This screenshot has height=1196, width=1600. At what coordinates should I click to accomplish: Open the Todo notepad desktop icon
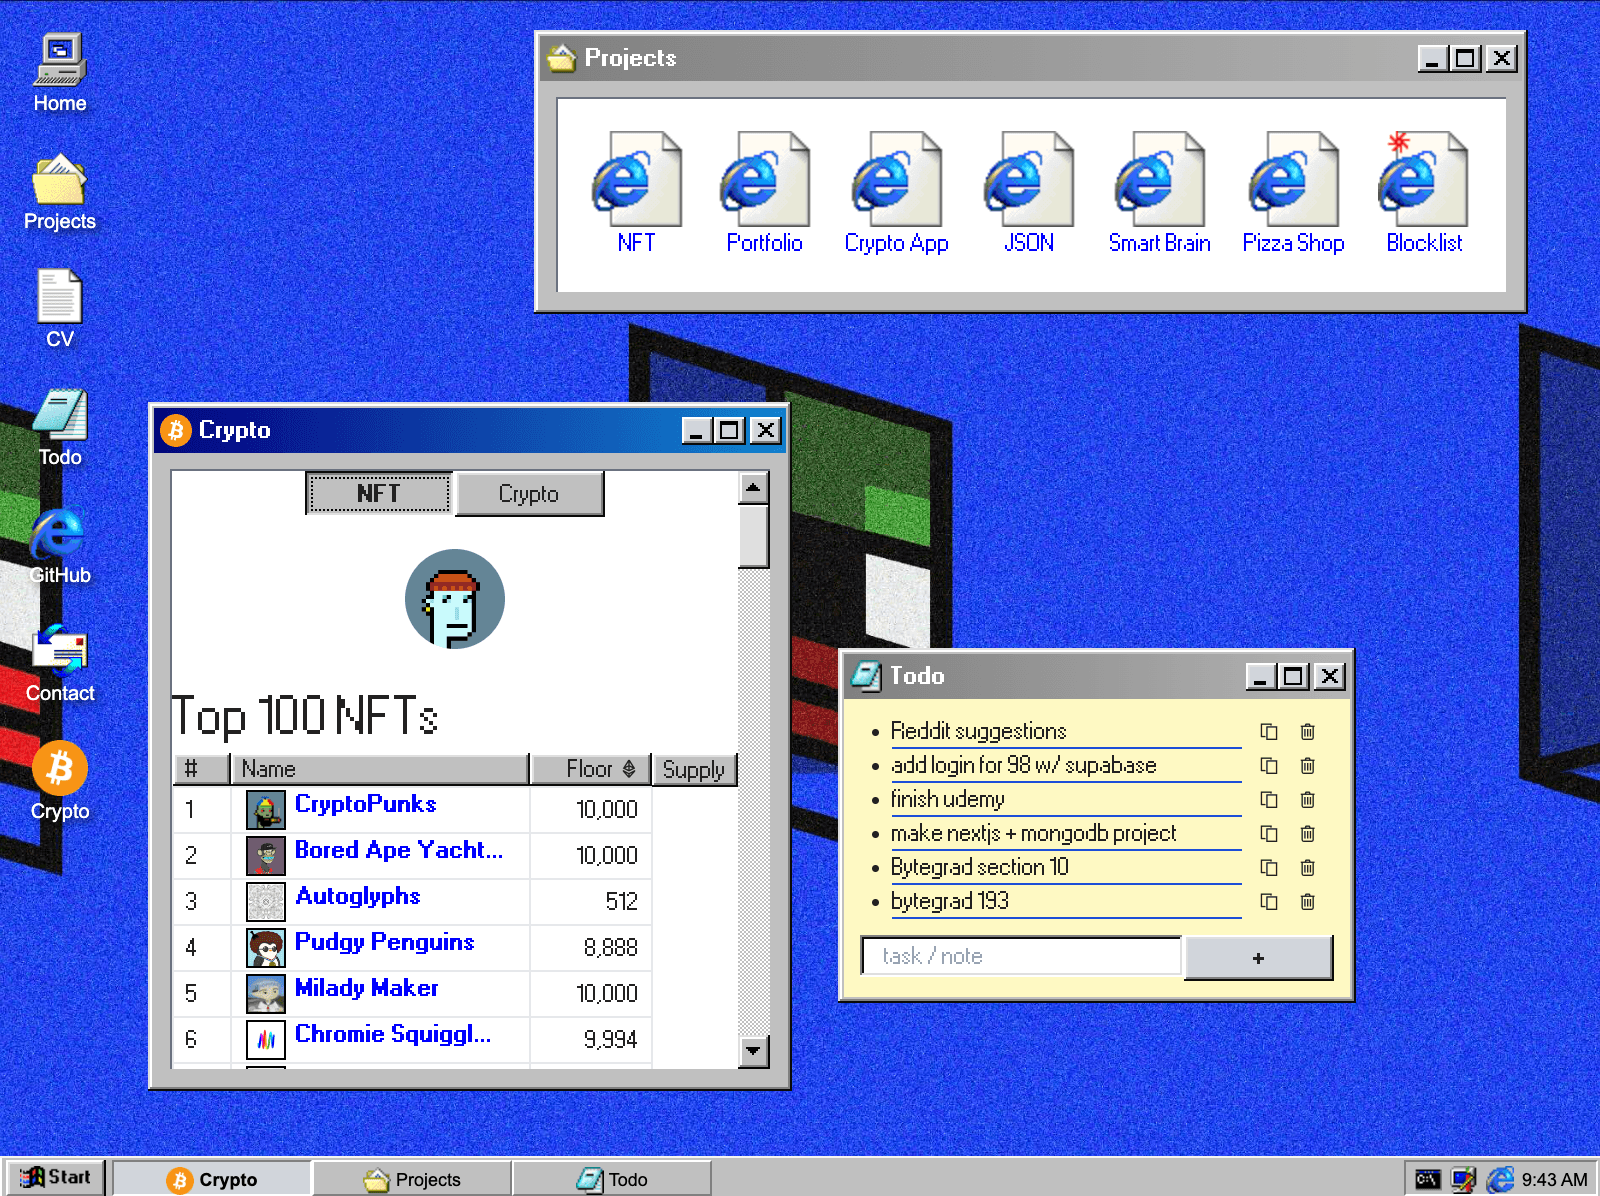click(x=60, y=428)
